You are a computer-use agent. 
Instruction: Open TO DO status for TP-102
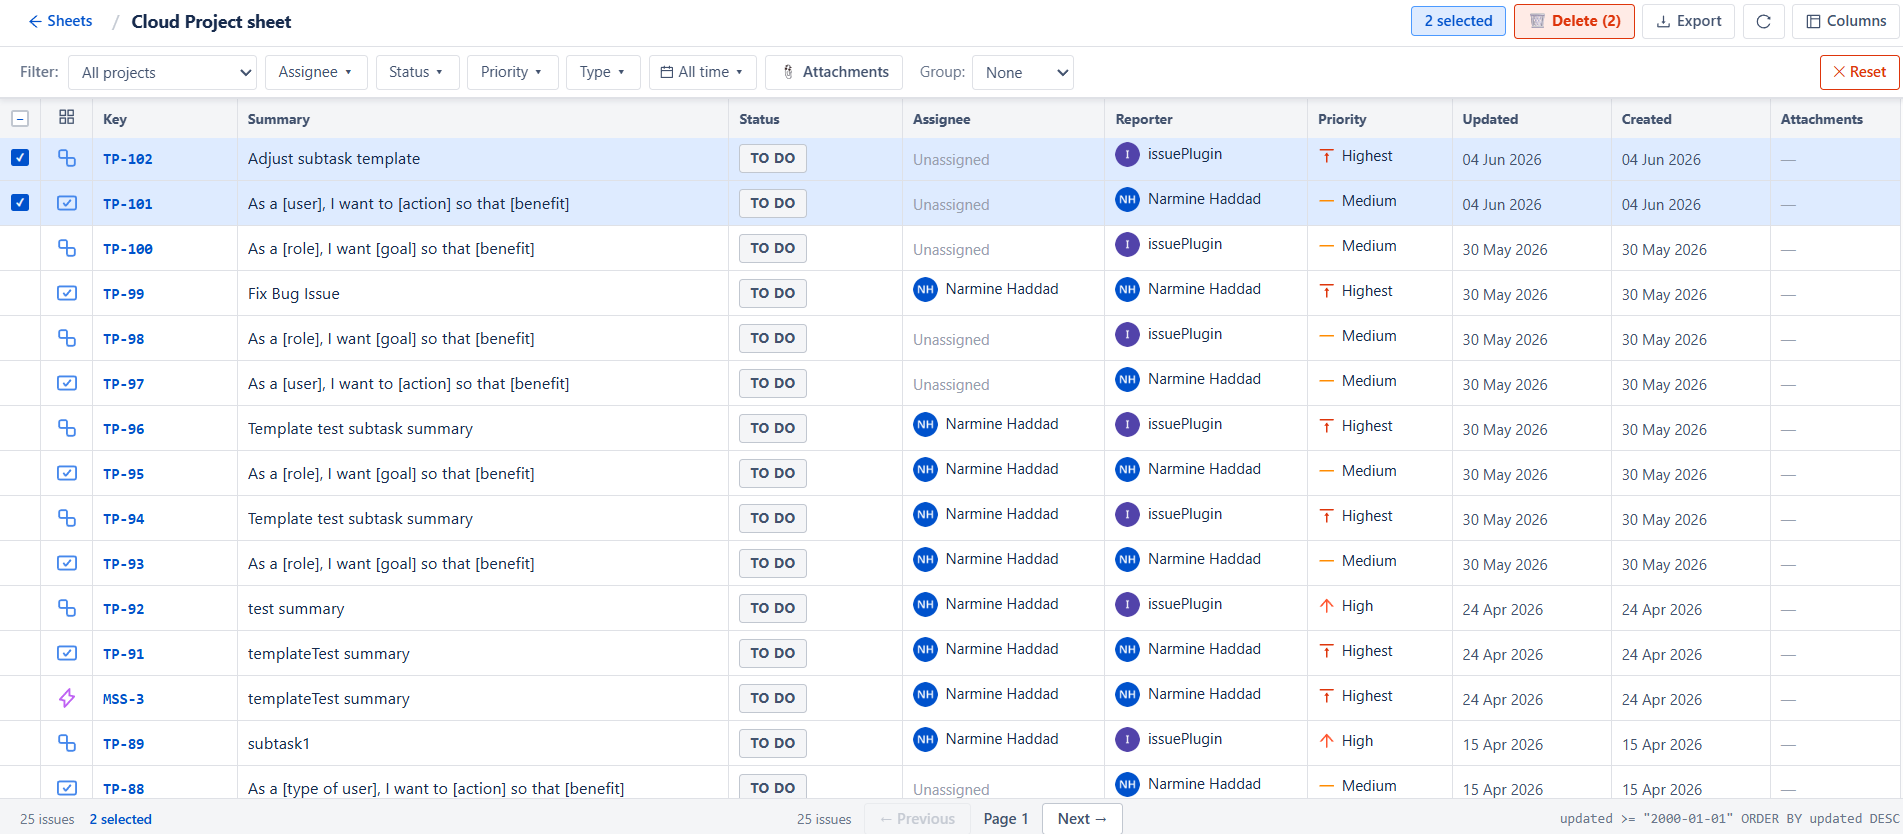point(773,158)
